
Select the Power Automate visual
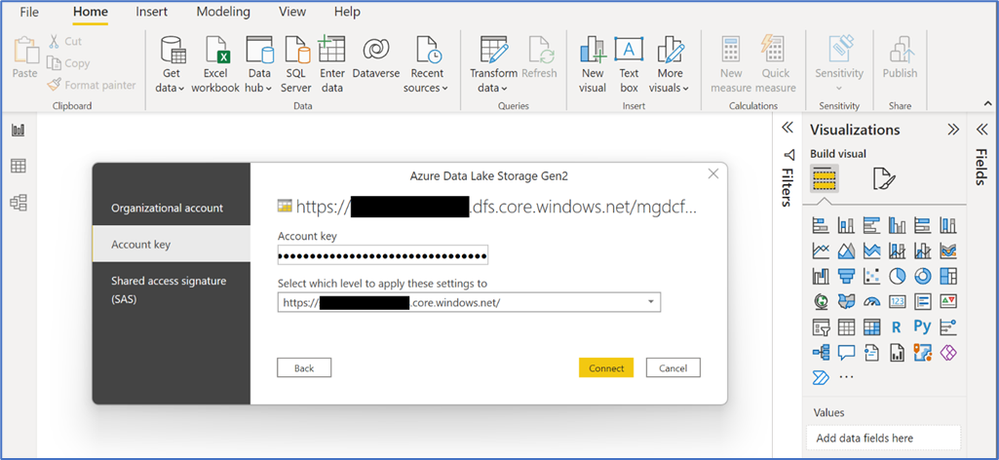point(821,377)
